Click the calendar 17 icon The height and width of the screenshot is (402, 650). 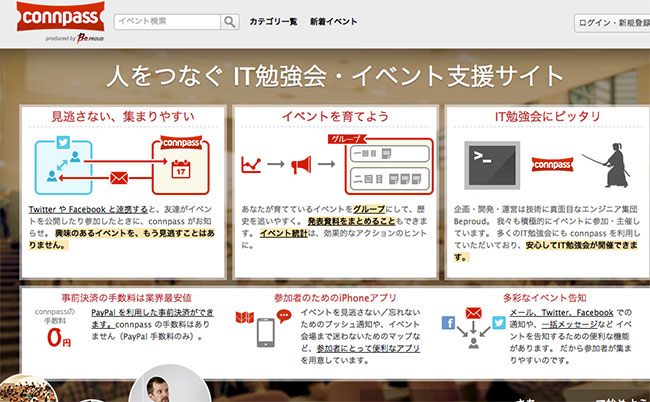(181, 169)
